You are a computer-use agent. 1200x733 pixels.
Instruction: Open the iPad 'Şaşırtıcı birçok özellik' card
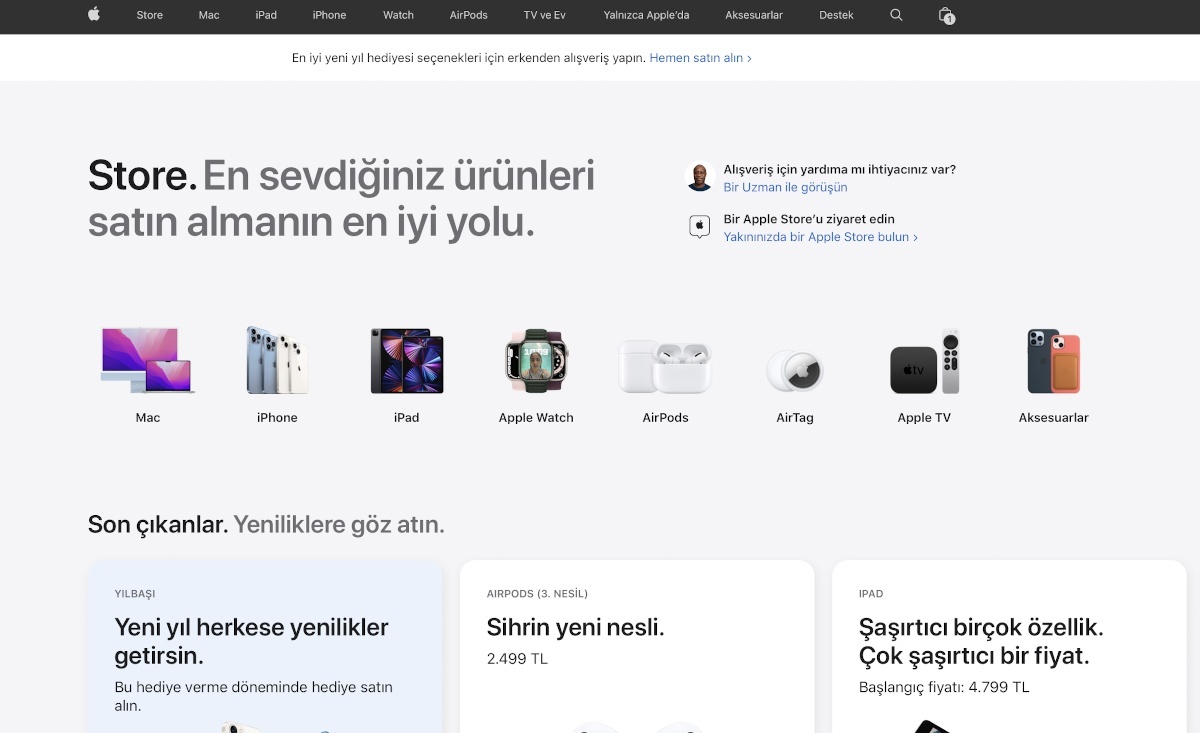(1009, 646)
